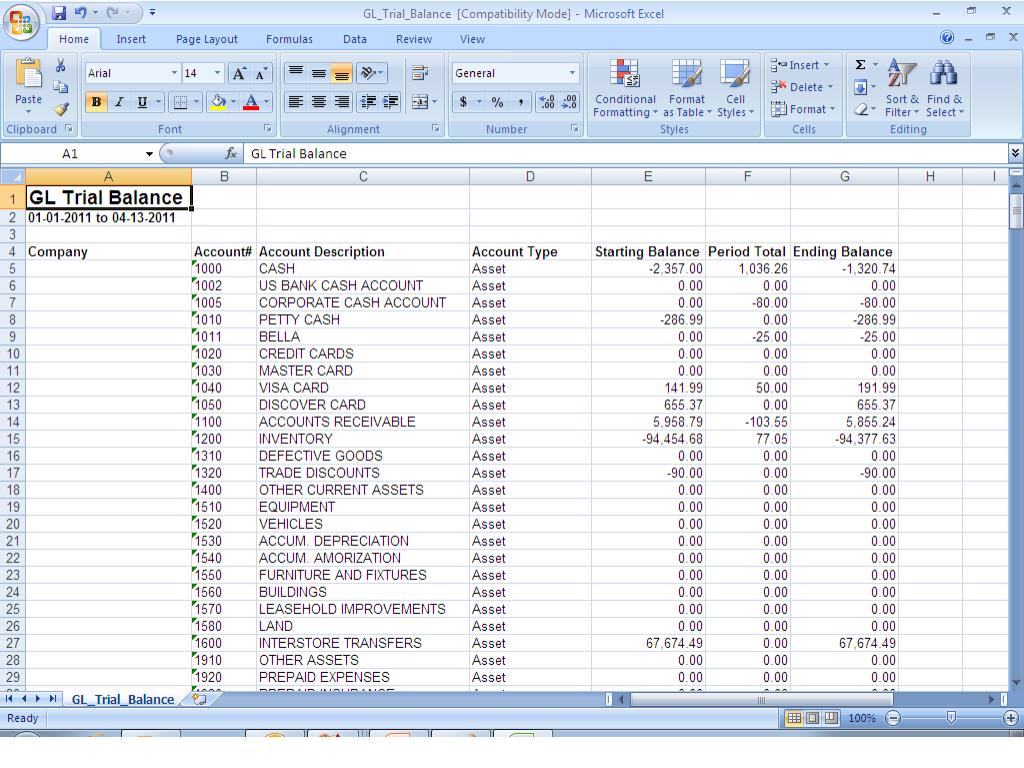Open the Name Box dropdown arrow

150,154
